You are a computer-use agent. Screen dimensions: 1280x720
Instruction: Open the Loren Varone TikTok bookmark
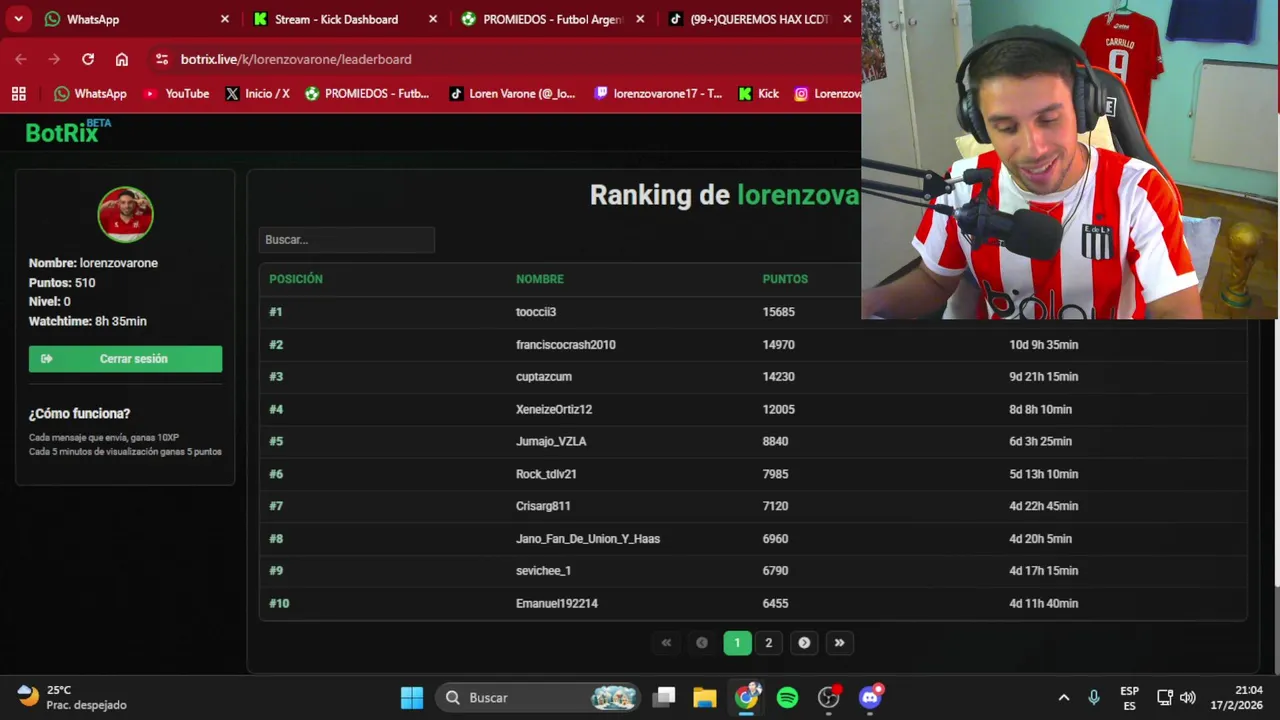tap(512, 93)
